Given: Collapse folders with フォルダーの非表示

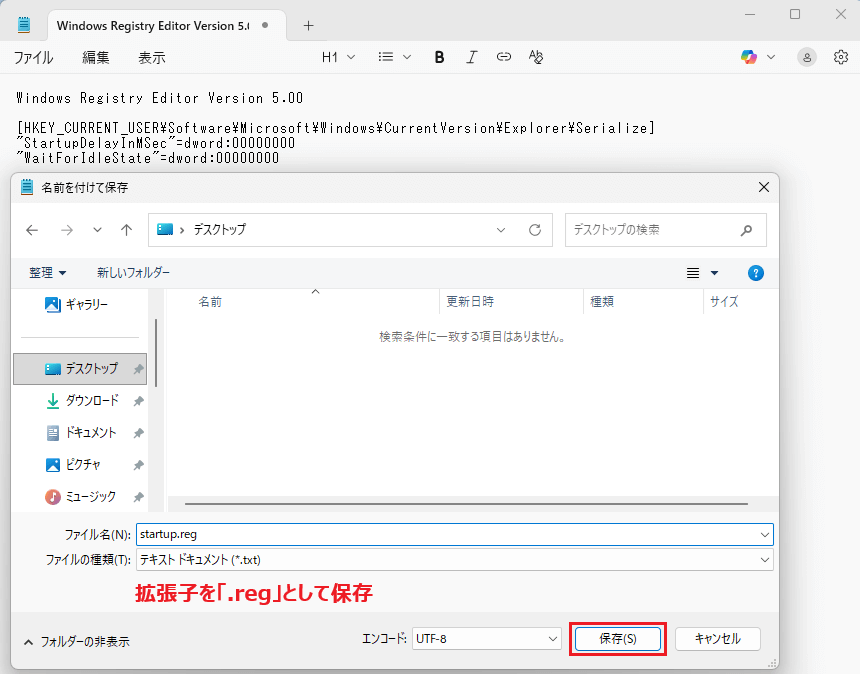Looking at the screenshot, I should coord(76,641).
